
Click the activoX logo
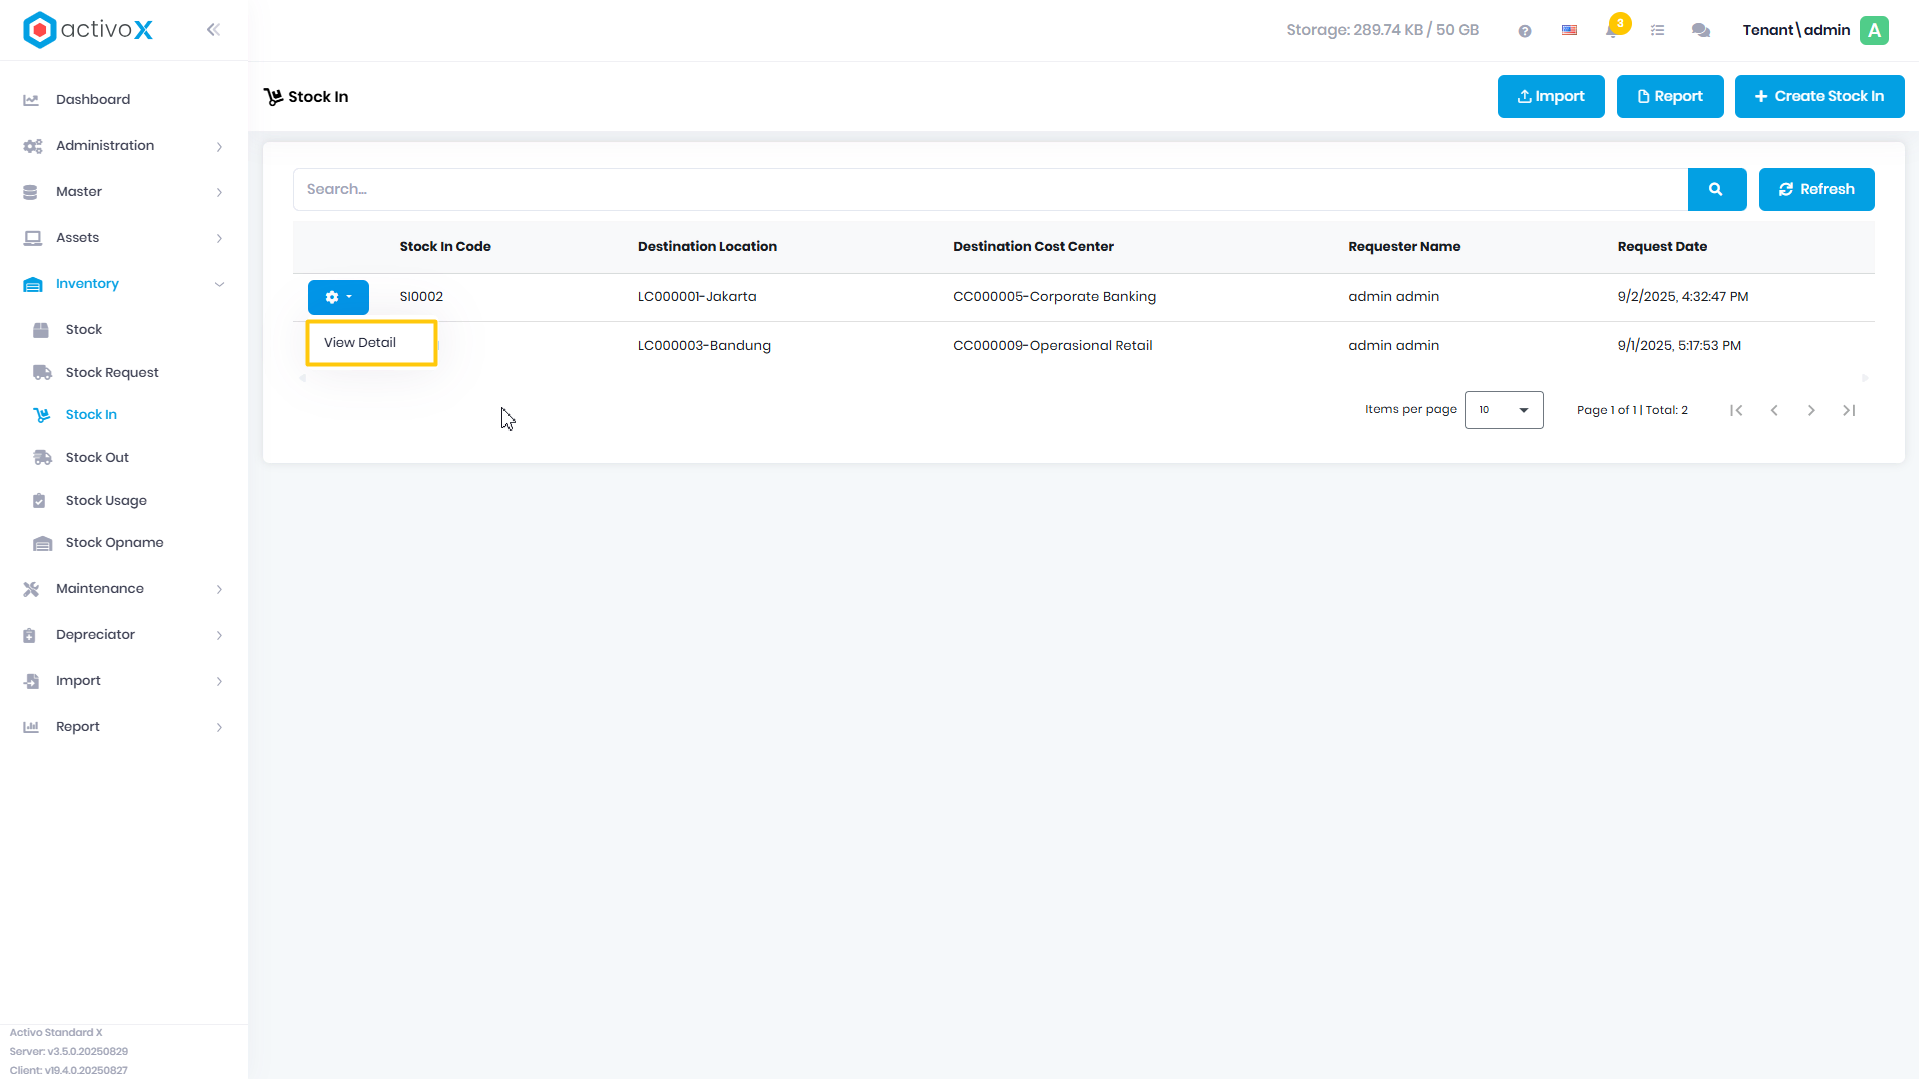(88, 30)
